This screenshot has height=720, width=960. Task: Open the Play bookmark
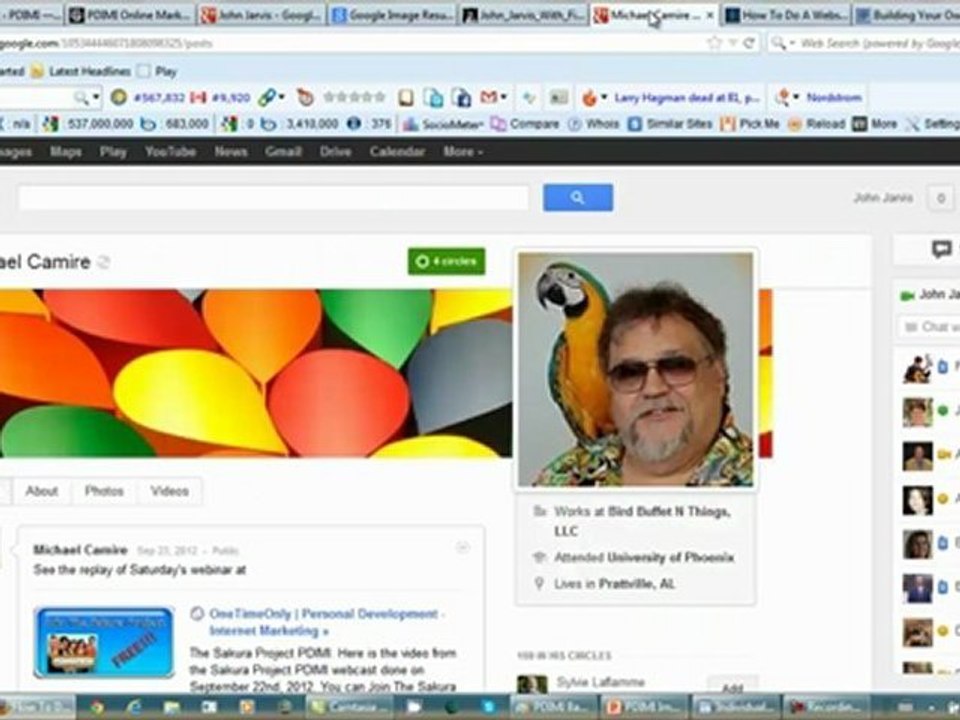[x=157, y=72]
